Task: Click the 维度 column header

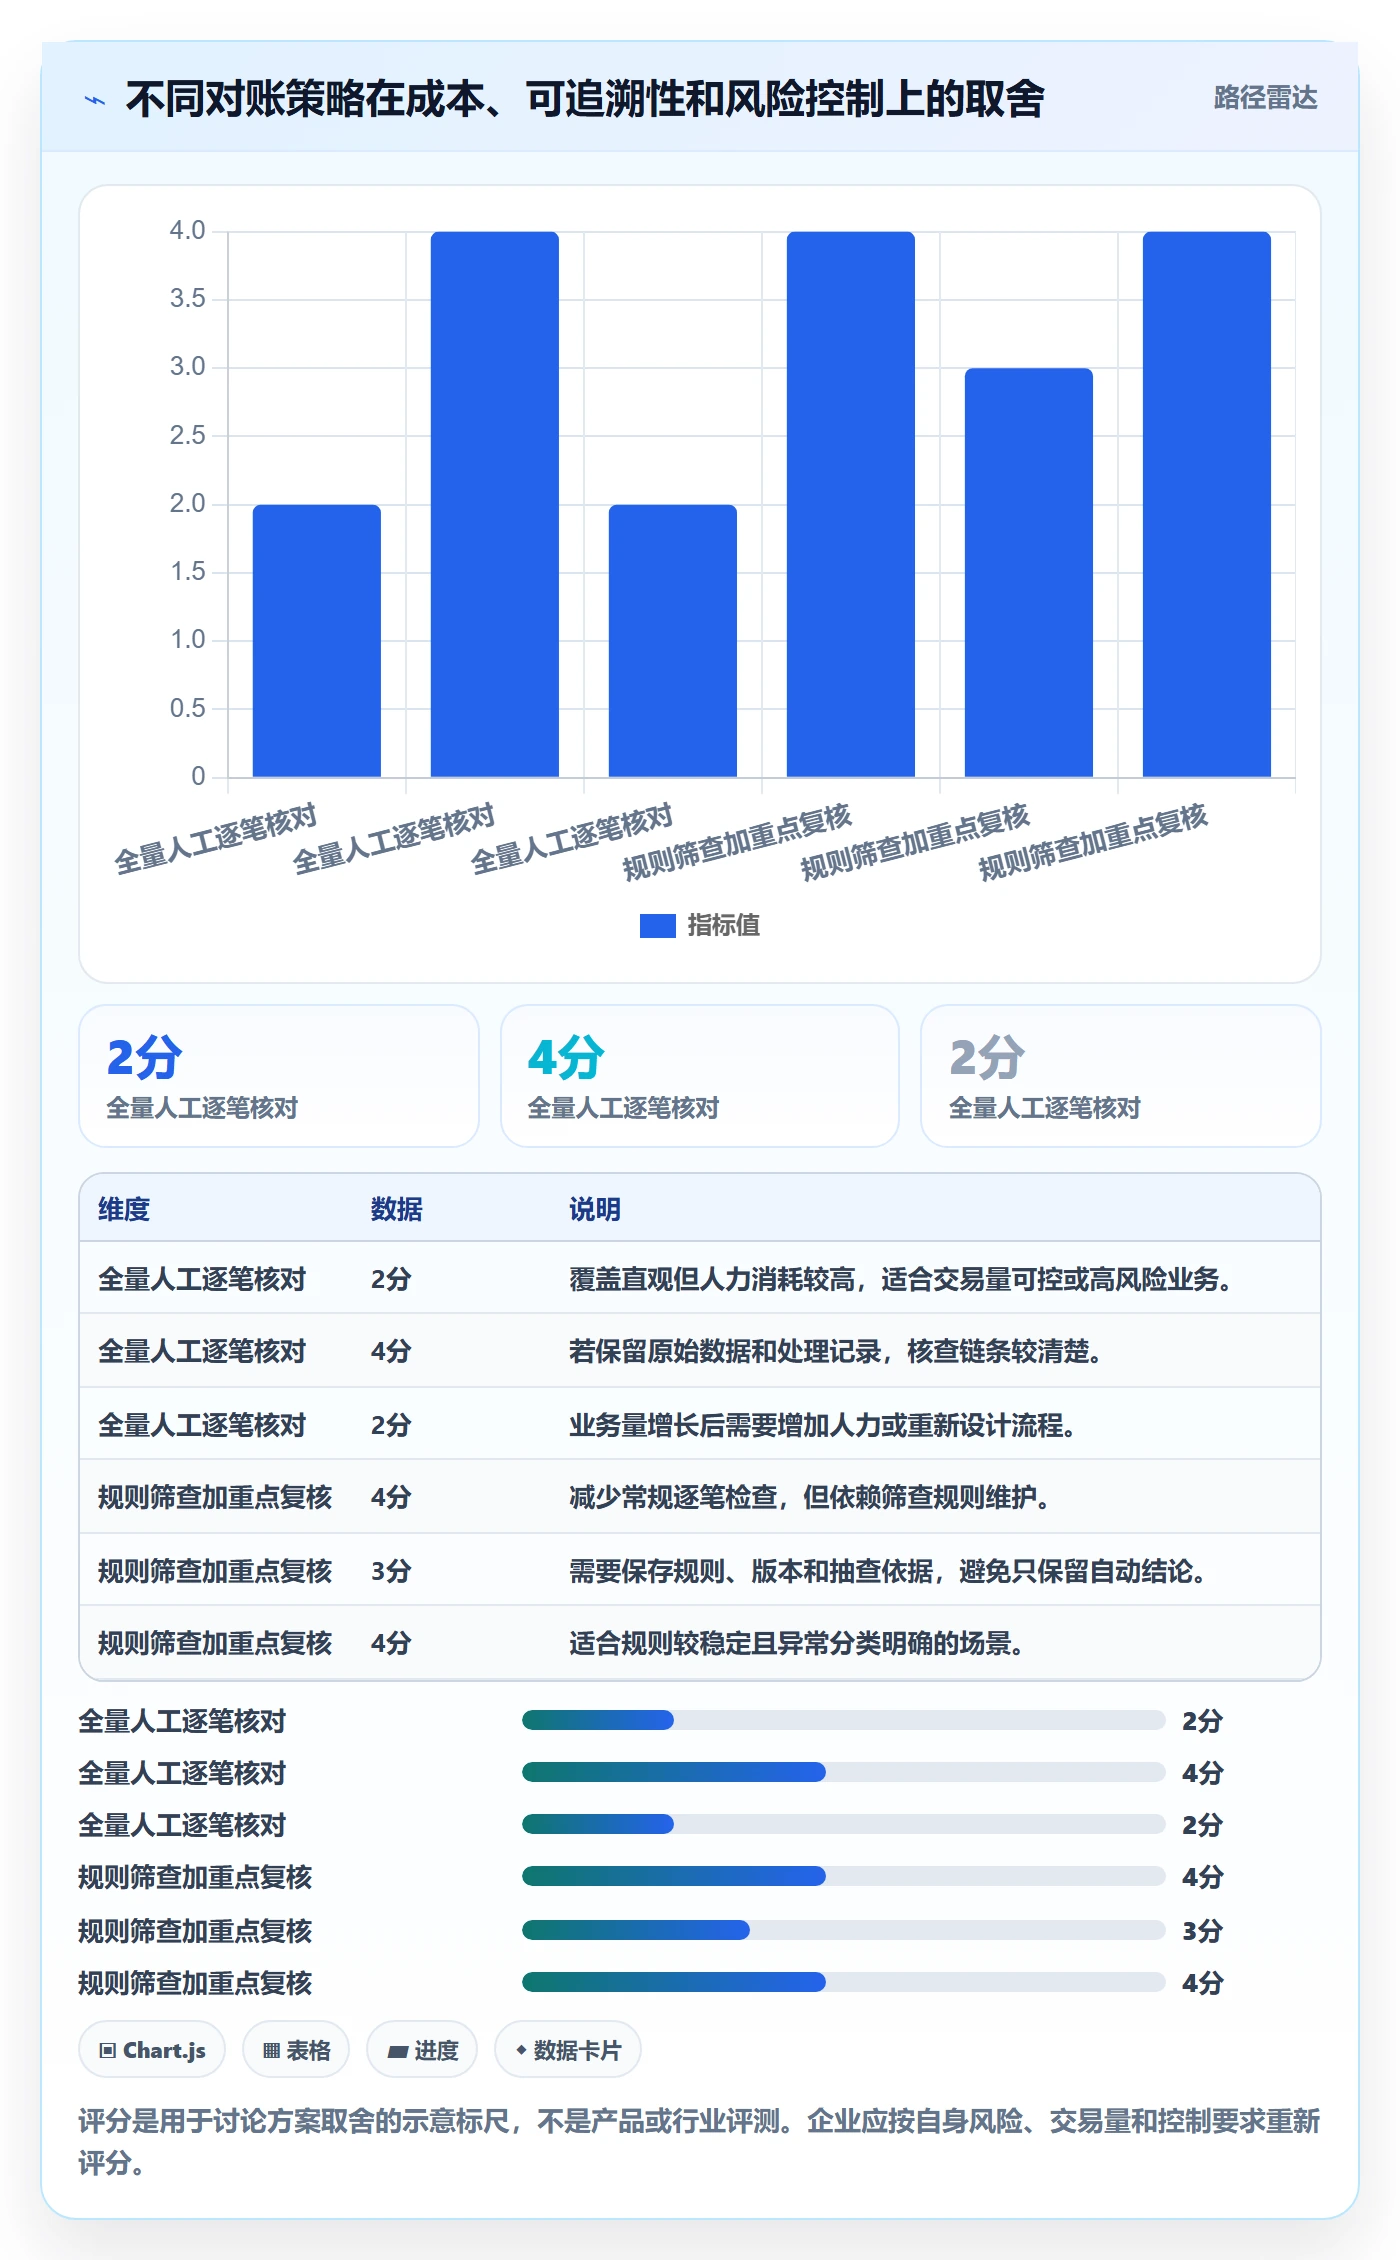Action: coord(124,1210)
